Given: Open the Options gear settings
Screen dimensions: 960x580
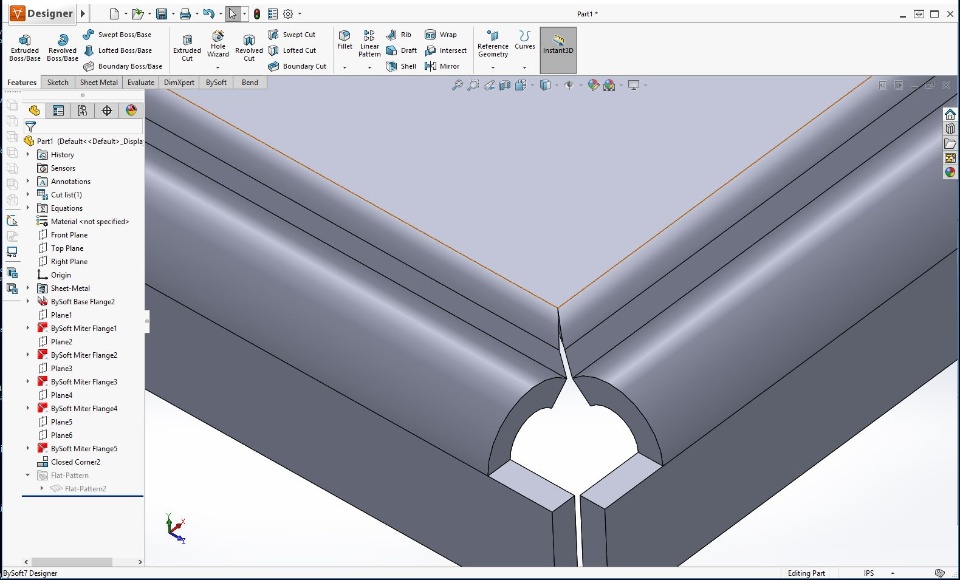Looking at the screenshot, I should (288, 13).
